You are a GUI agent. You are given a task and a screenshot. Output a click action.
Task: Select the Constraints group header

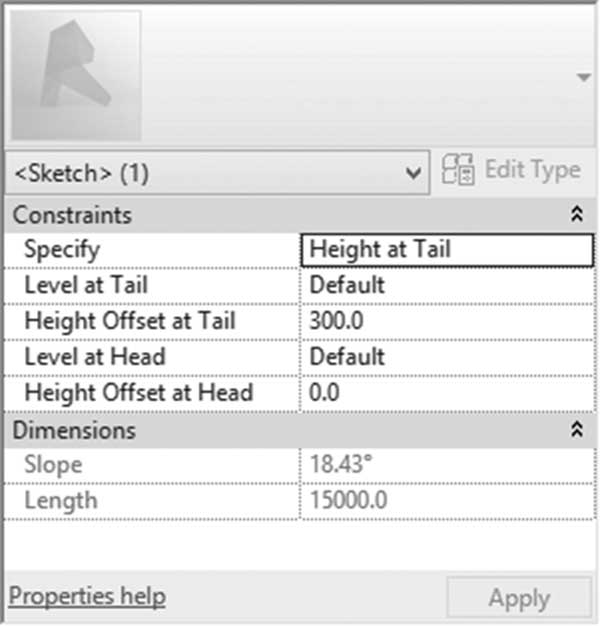(x=300, y=215)
